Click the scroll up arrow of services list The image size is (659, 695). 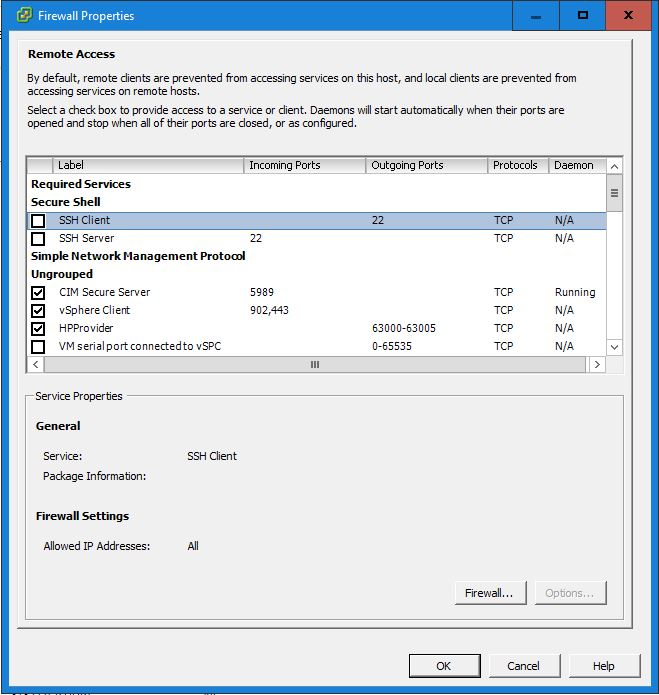614,166
